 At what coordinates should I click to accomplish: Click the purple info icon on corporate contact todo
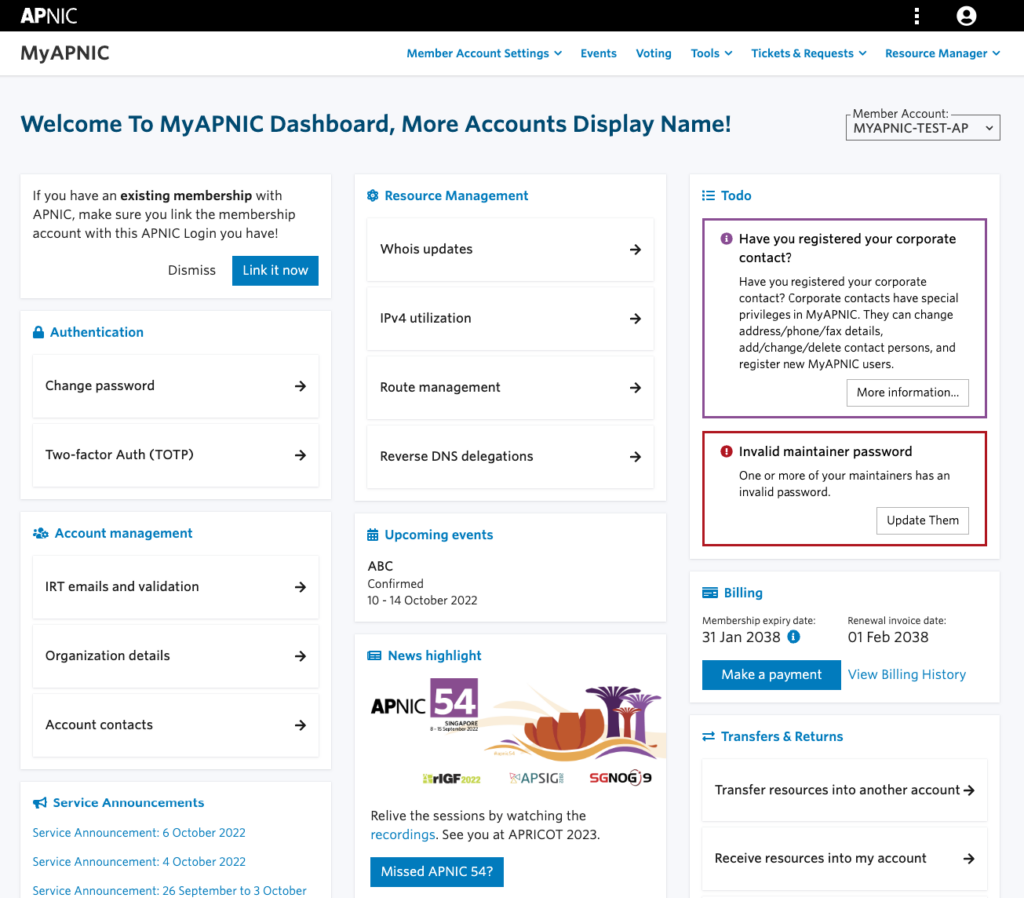click(x=726, y=239)
